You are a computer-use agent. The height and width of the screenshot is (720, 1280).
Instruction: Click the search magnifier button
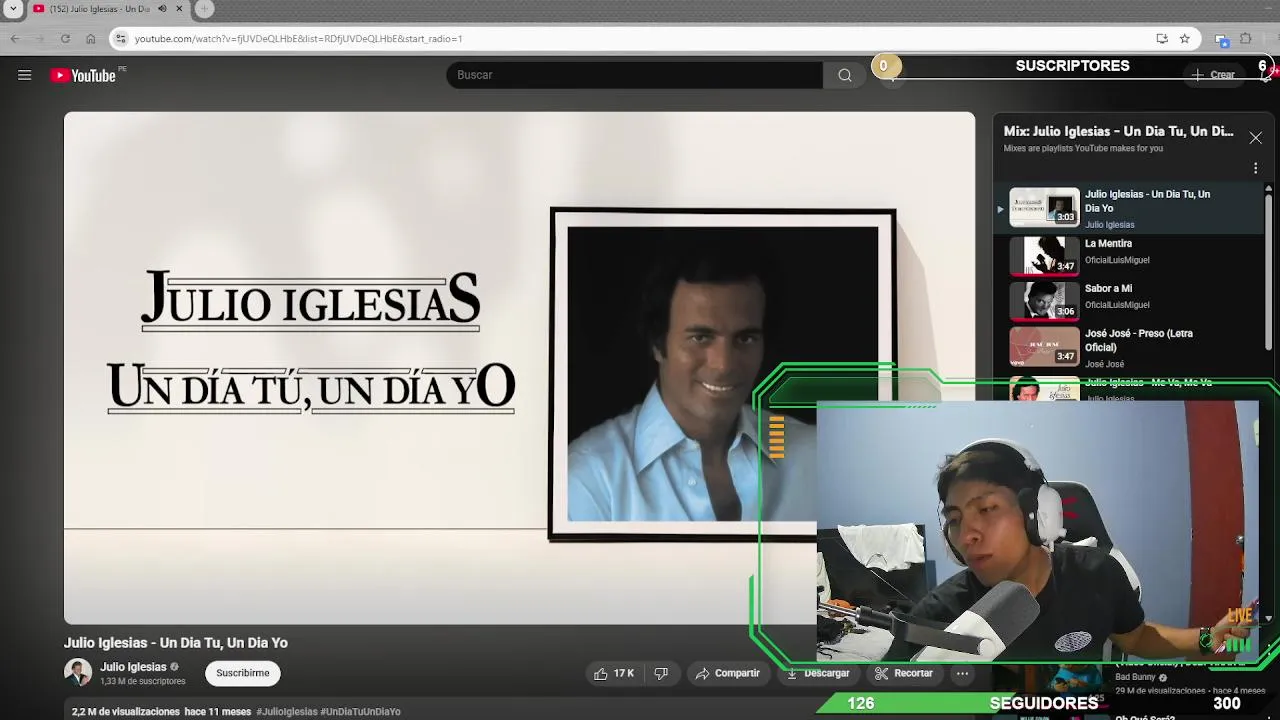(845, 75)
